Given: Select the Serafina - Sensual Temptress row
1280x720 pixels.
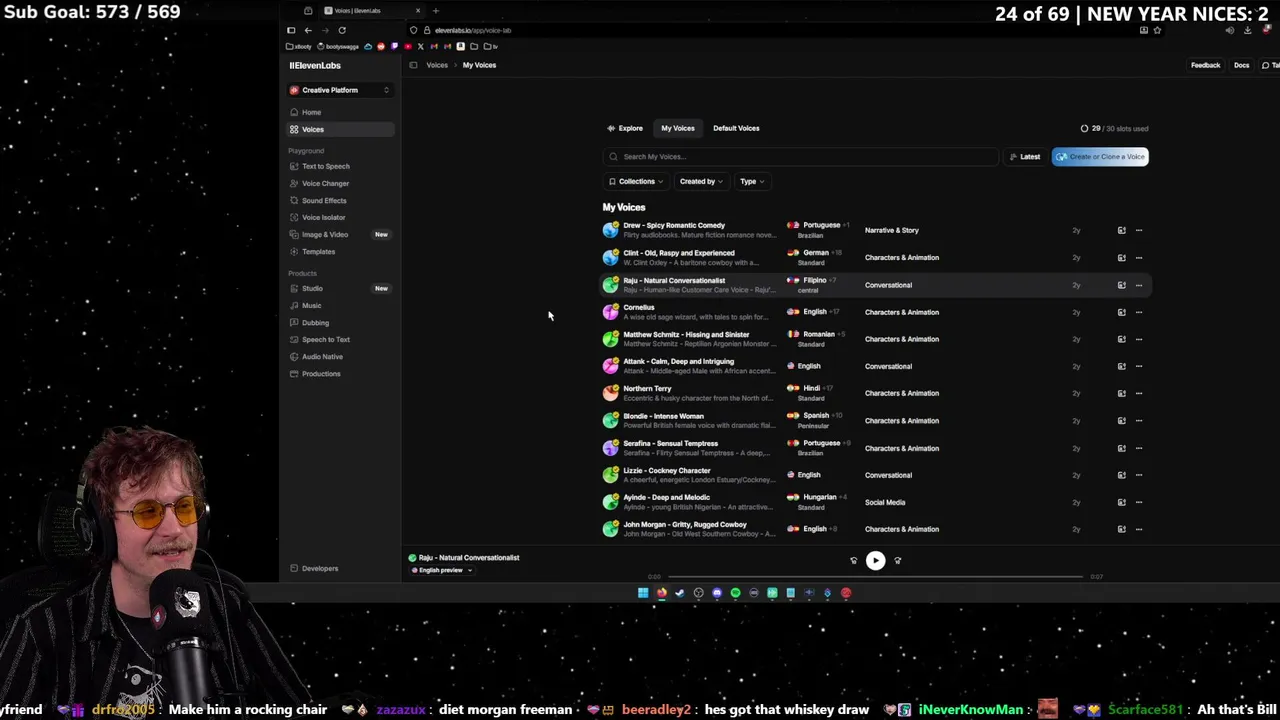Looking at the screenshot, I should (x=875, y=448).
